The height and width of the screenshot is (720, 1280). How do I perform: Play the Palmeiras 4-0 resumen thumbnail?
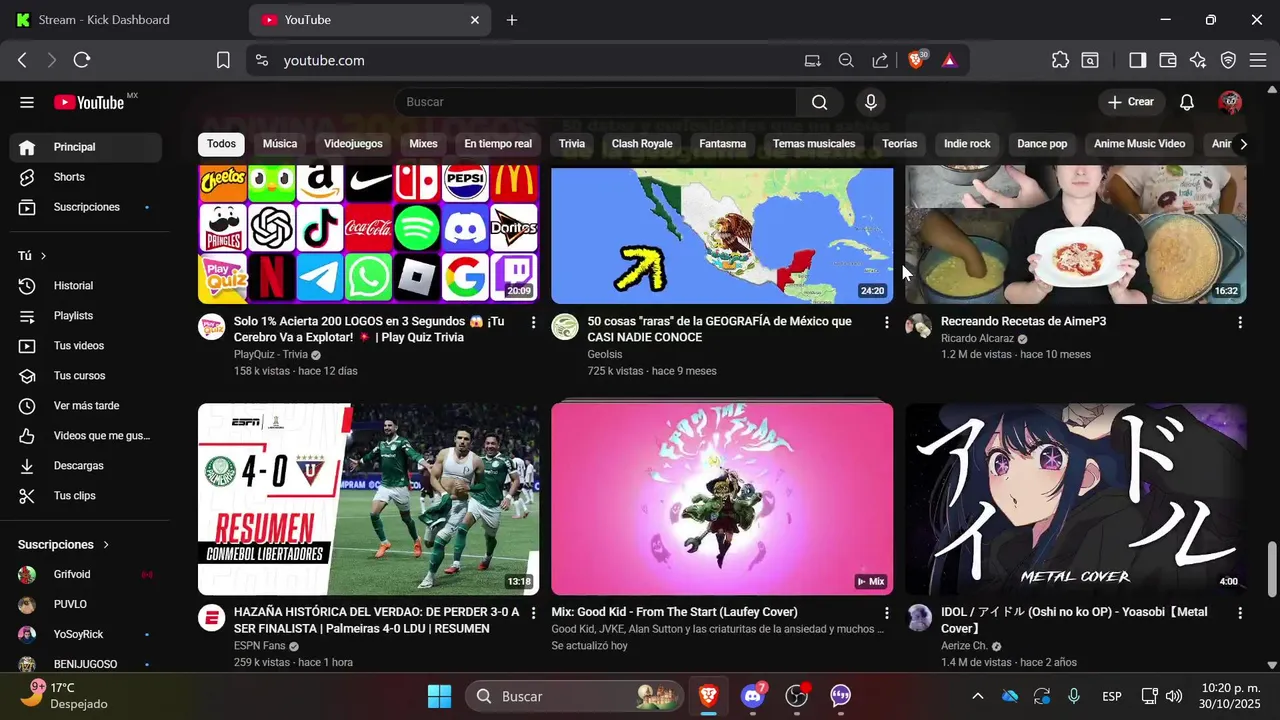(x=369, y=499)
